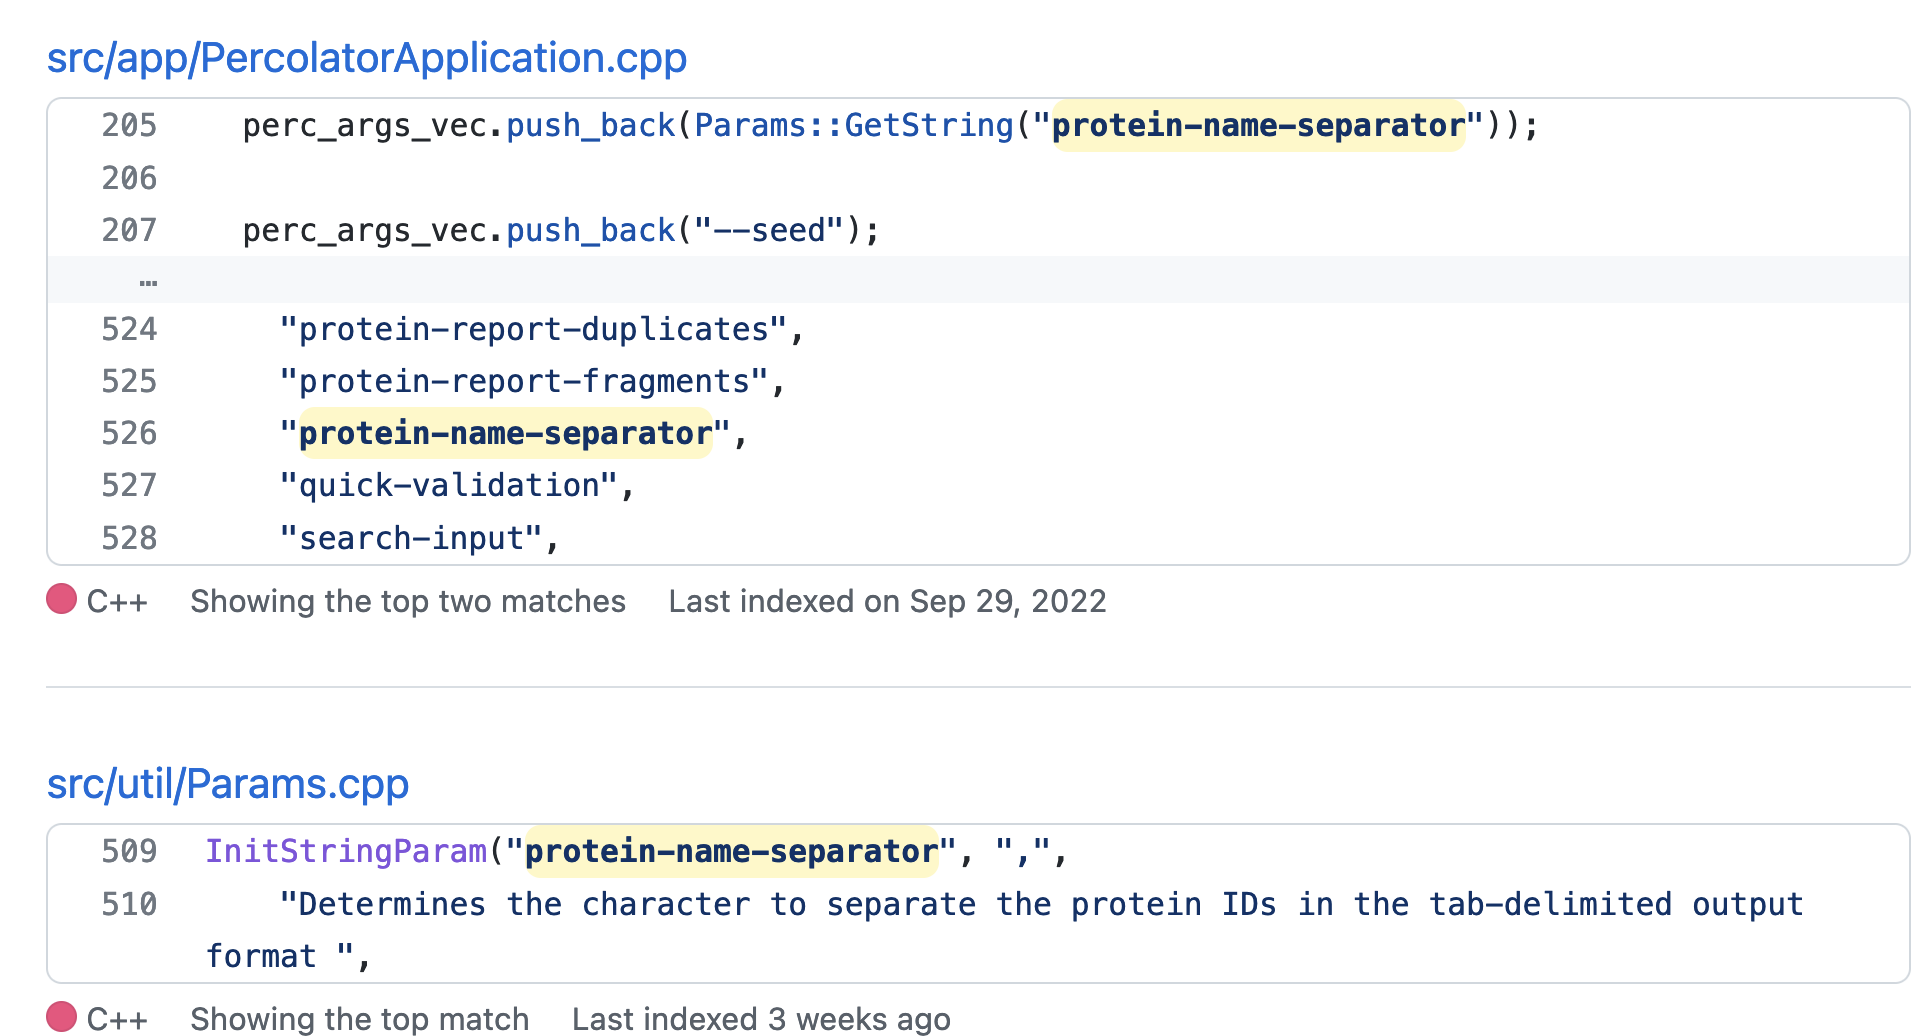Viewport: 1920px width, 1036px height.
Task: Open src/util/Params.cpp file link
Action: (227, 784)
